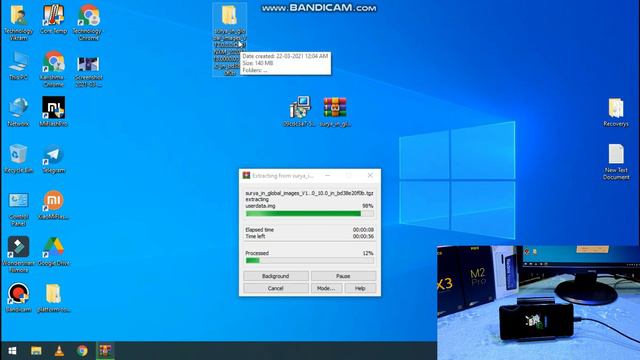The width and height of the screenshot is (640, 360).
Task: Open the Bandicam desktop shortcut
Action: [x=18, y=298]
